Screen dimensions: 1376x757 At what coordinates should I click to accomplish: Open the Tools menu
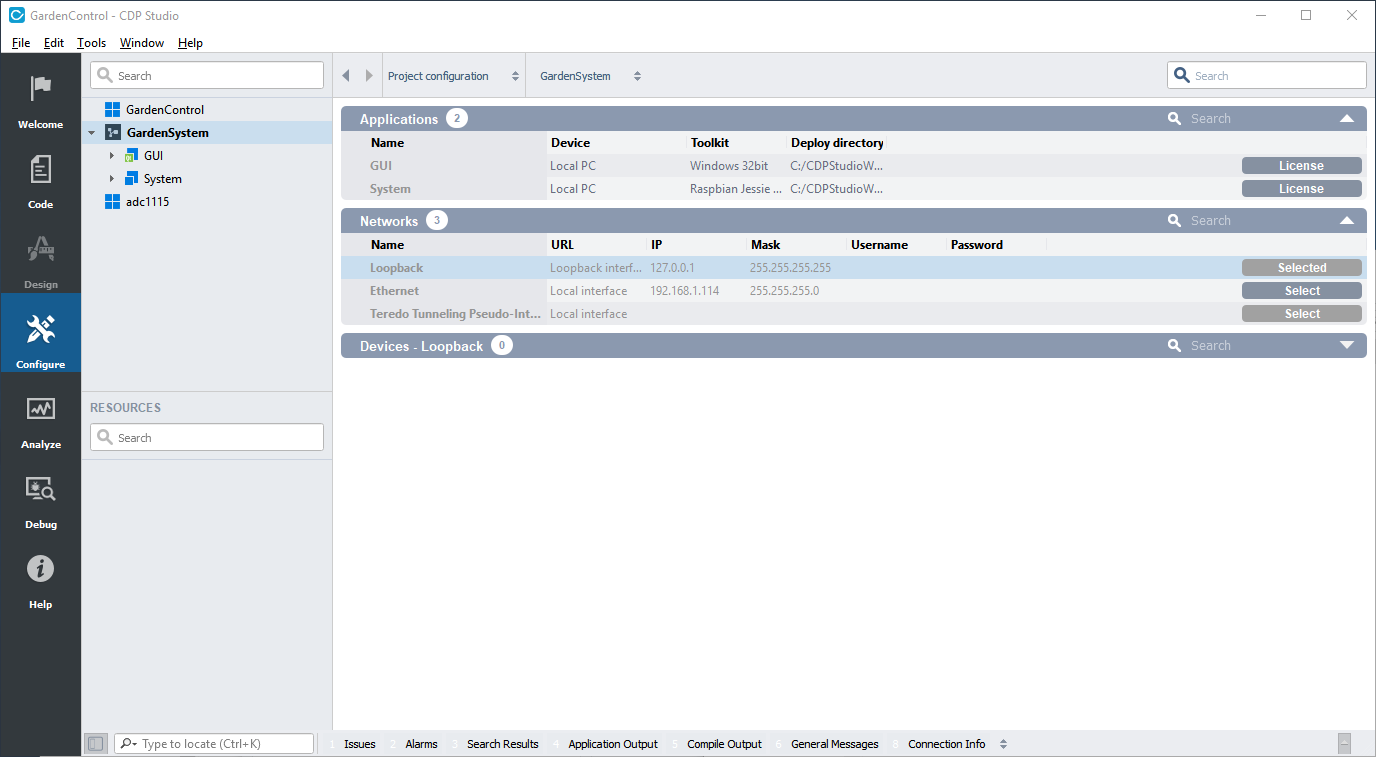click(91, 43)
